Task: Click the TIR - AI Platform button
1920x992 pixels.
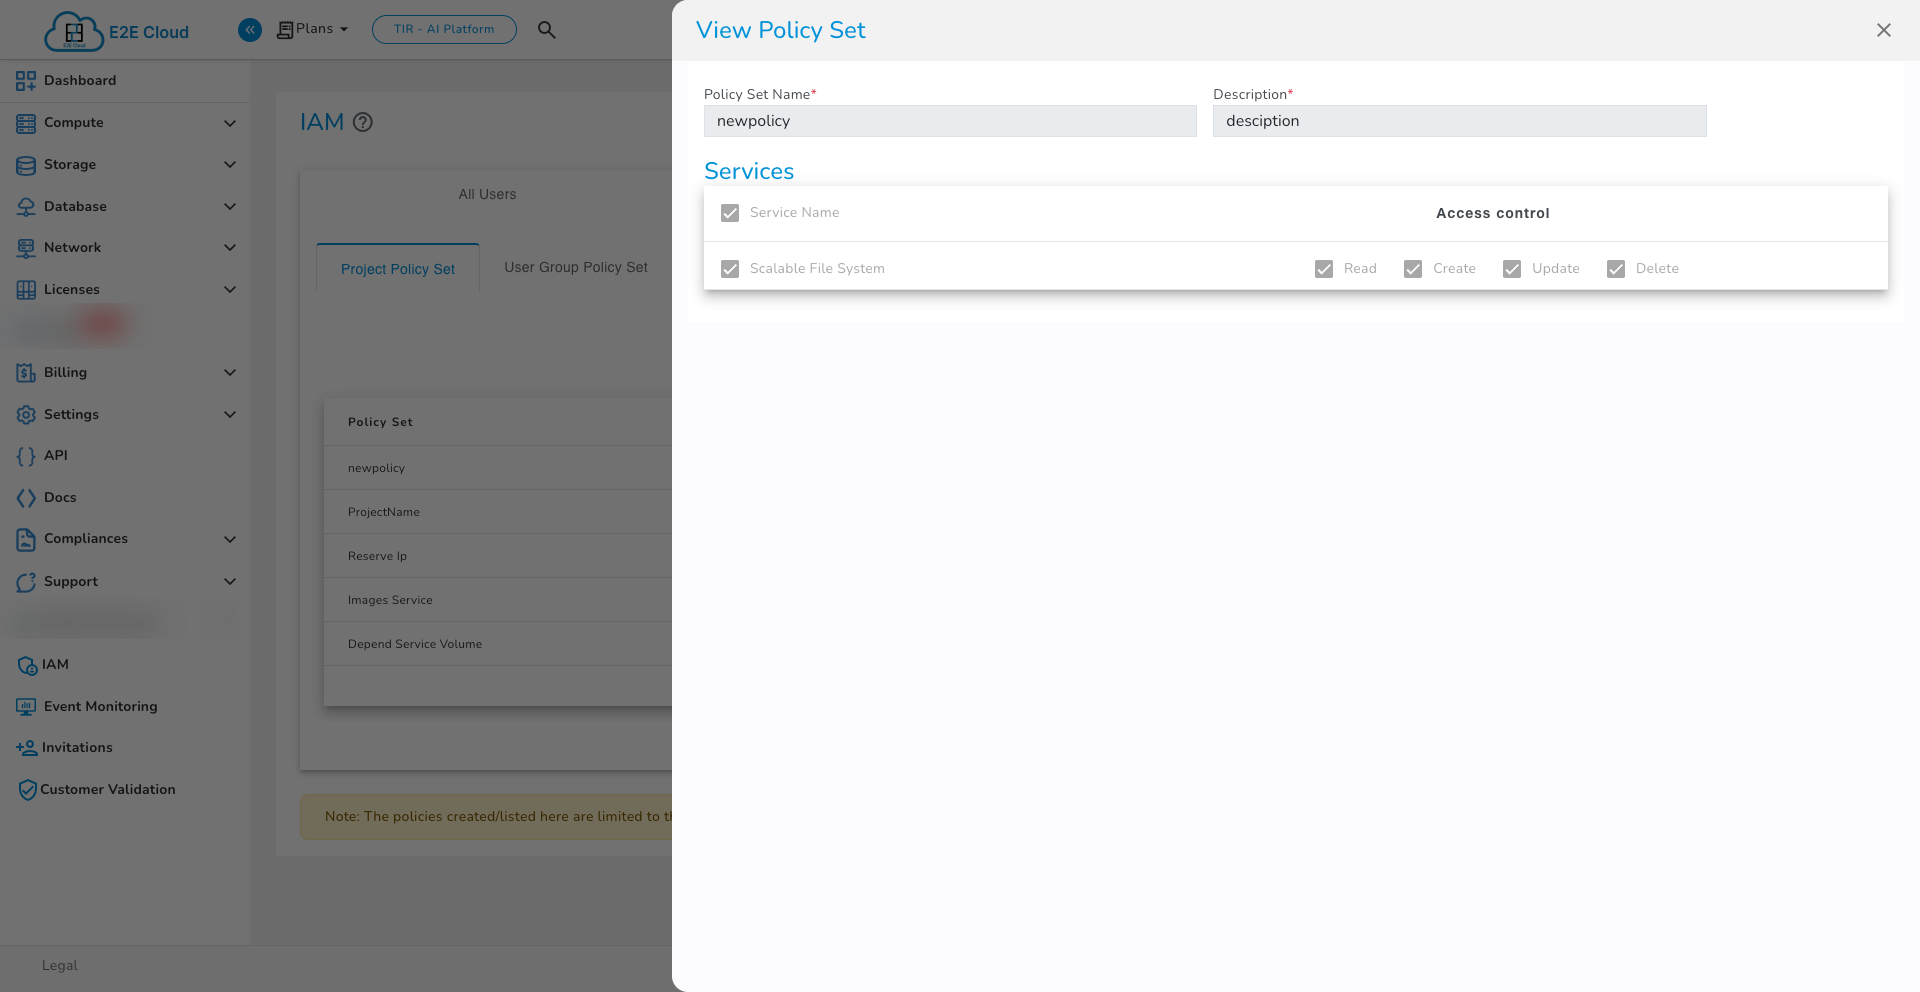Action: coord(444,29)
